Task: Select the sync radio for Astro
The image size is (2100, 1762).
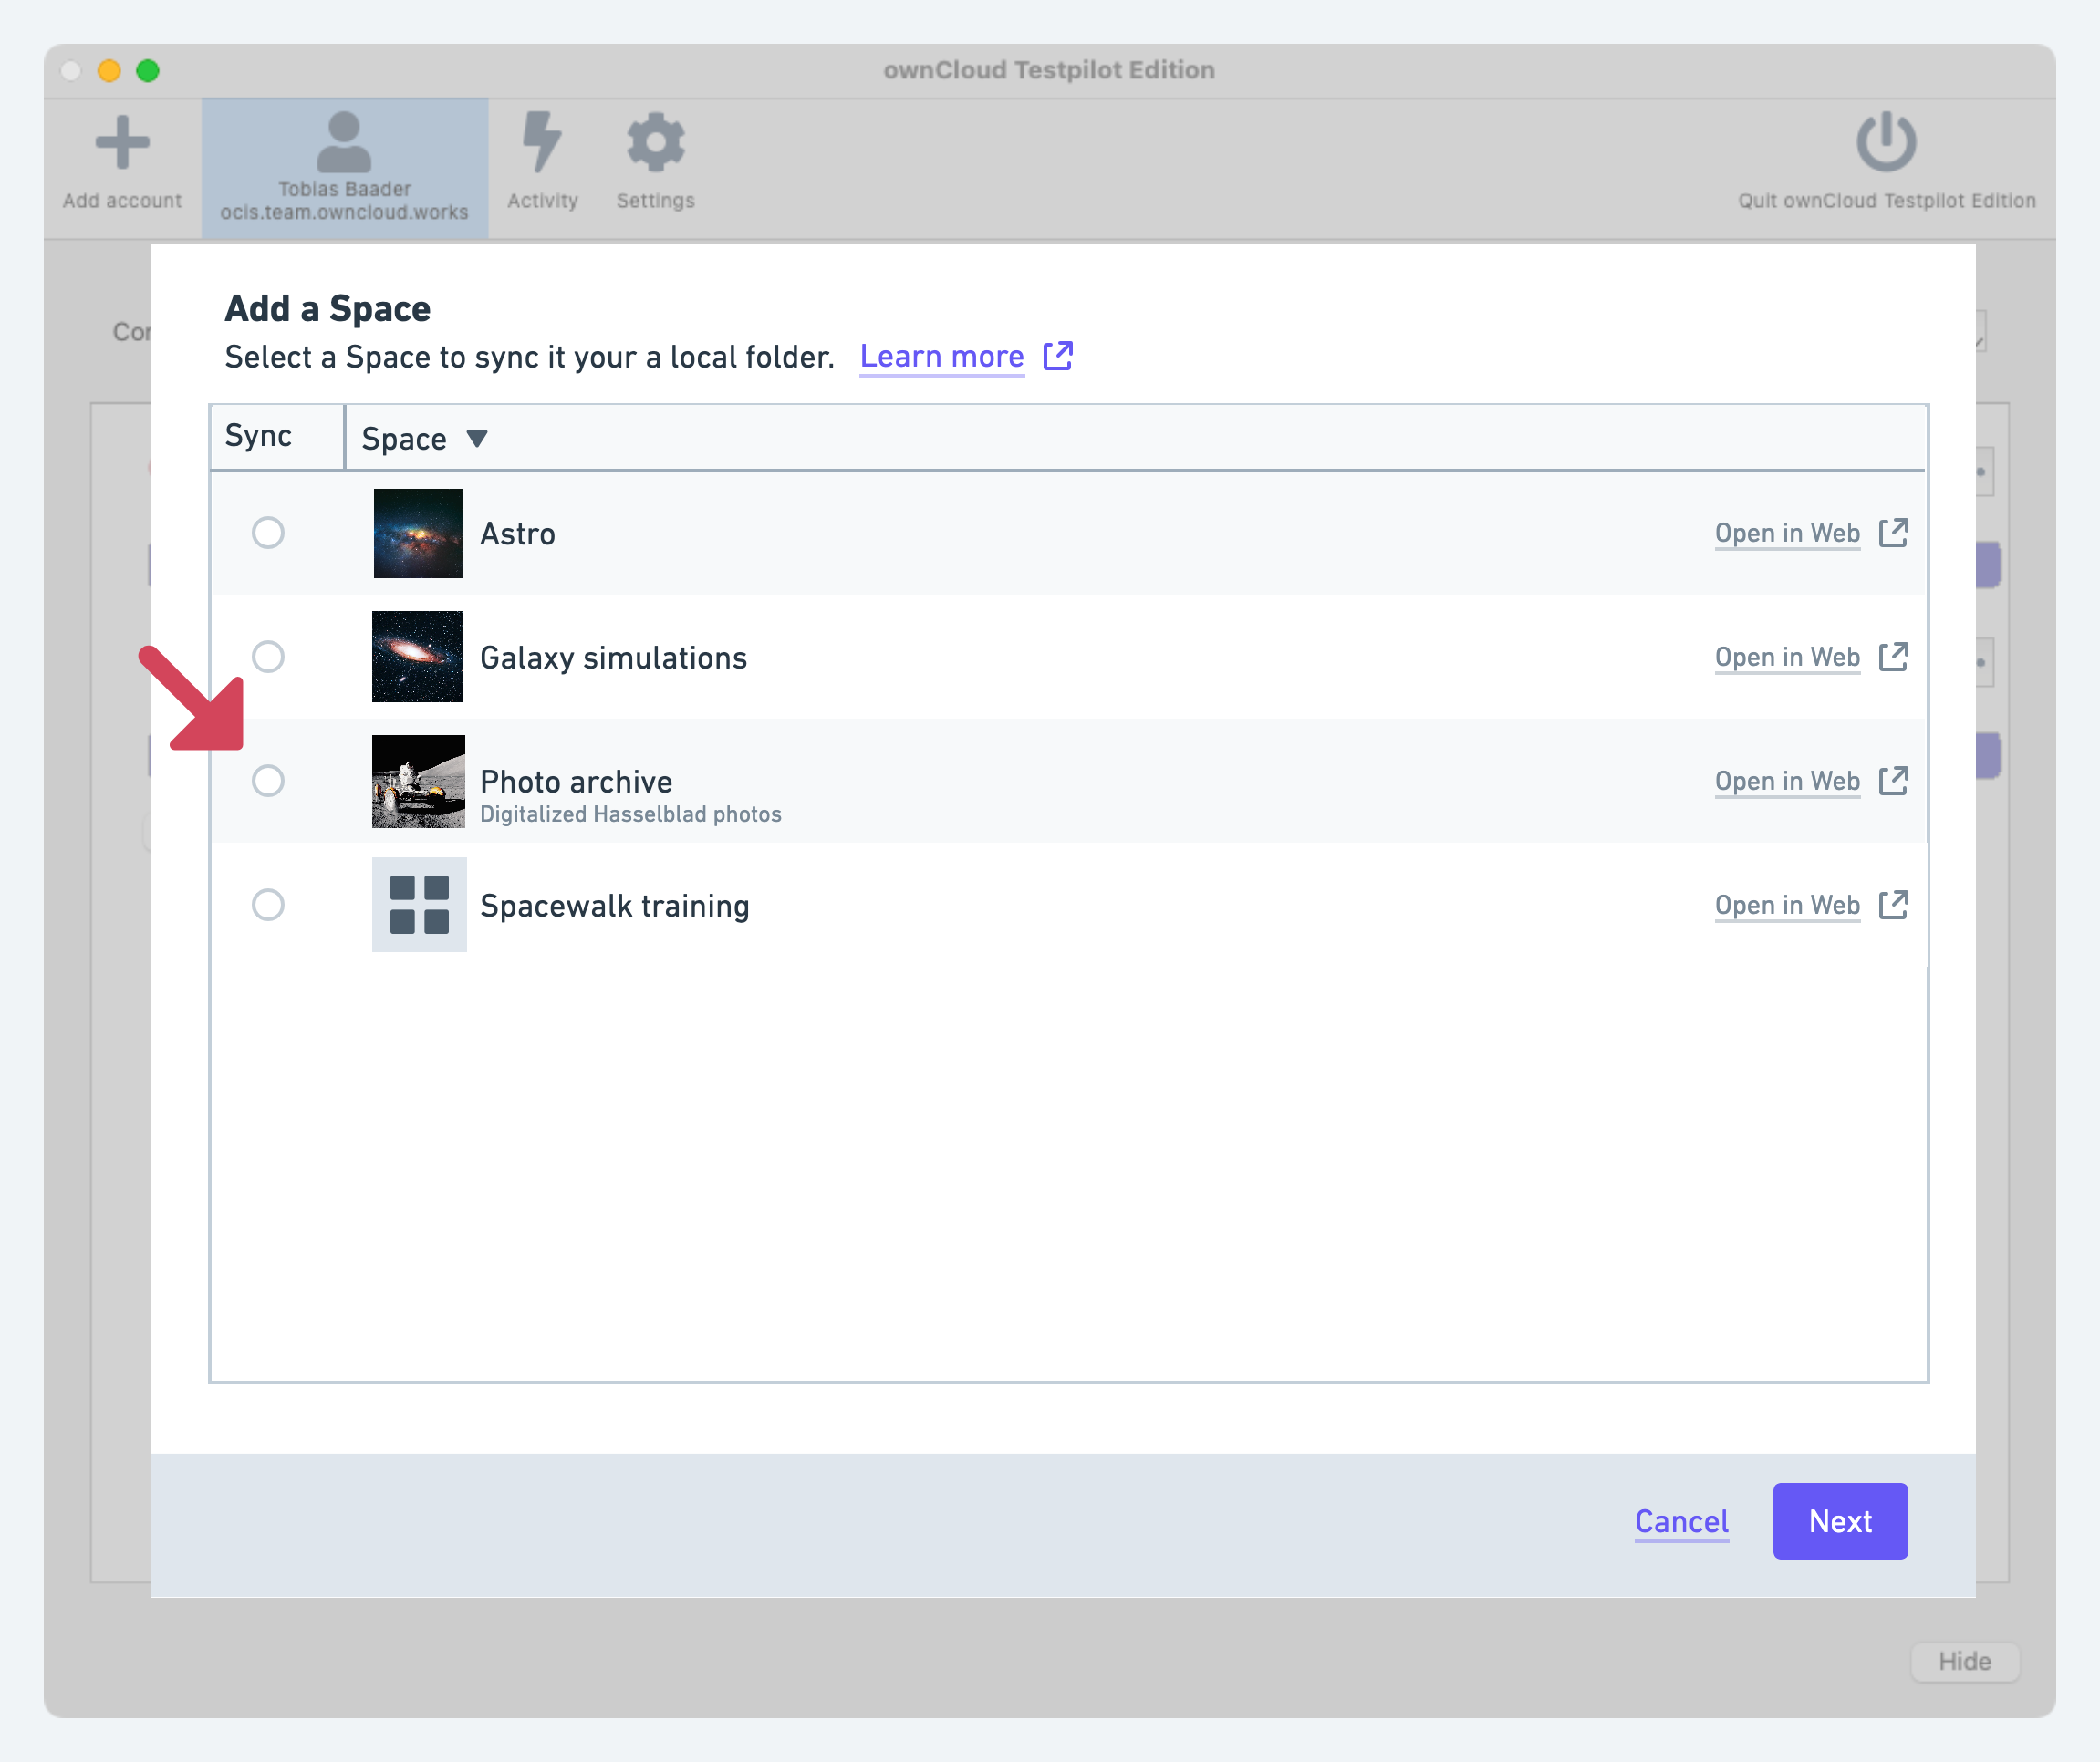Action: click(x=268, y=533)
